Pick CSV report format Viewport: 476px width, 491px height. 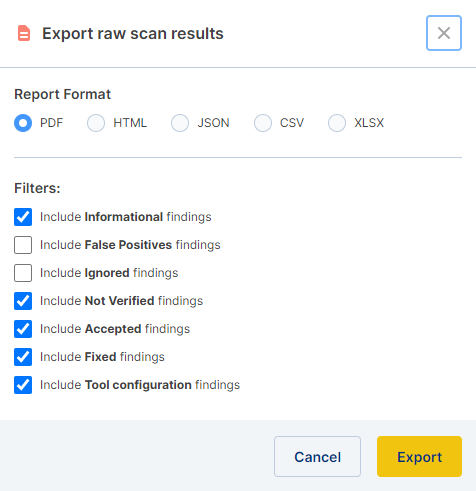[x=263, y=123]
